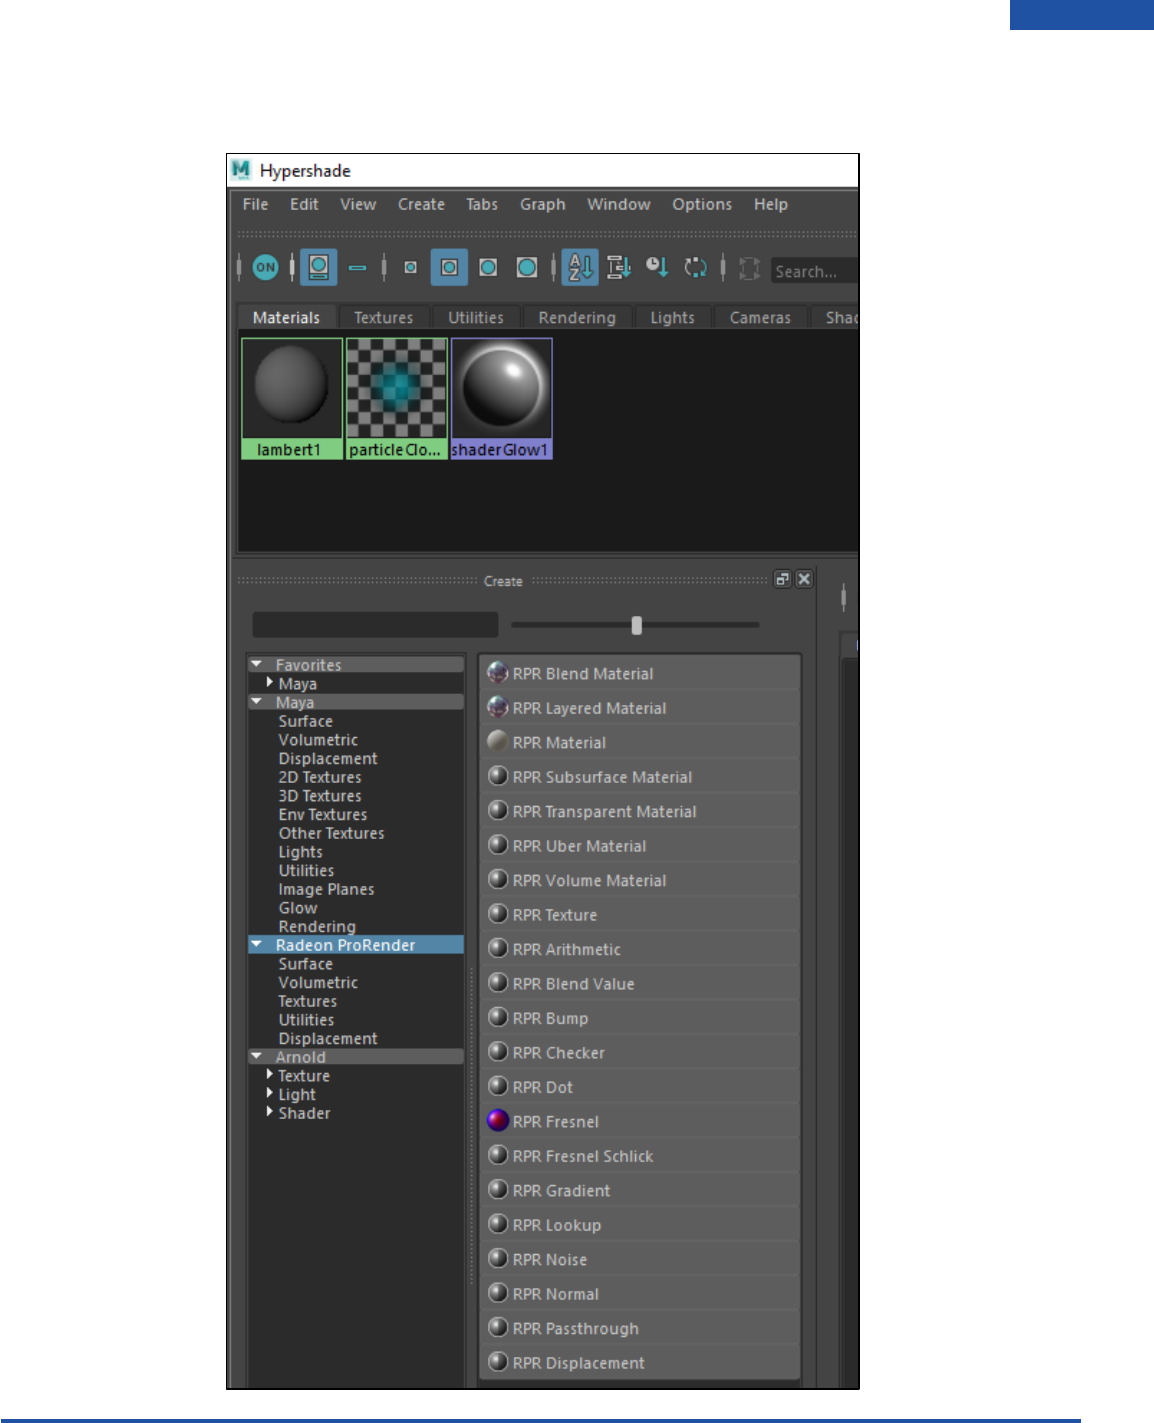Collapse the Radeon ProRender category
Screen dimensions: 1154x1423
(x=257, y=944)
